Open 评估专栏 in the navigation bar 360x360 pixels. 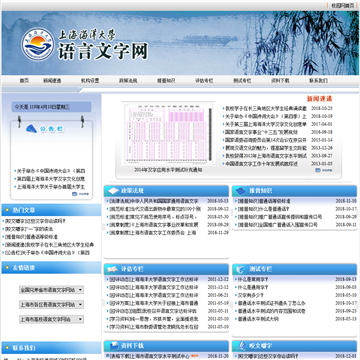point(204,81)
